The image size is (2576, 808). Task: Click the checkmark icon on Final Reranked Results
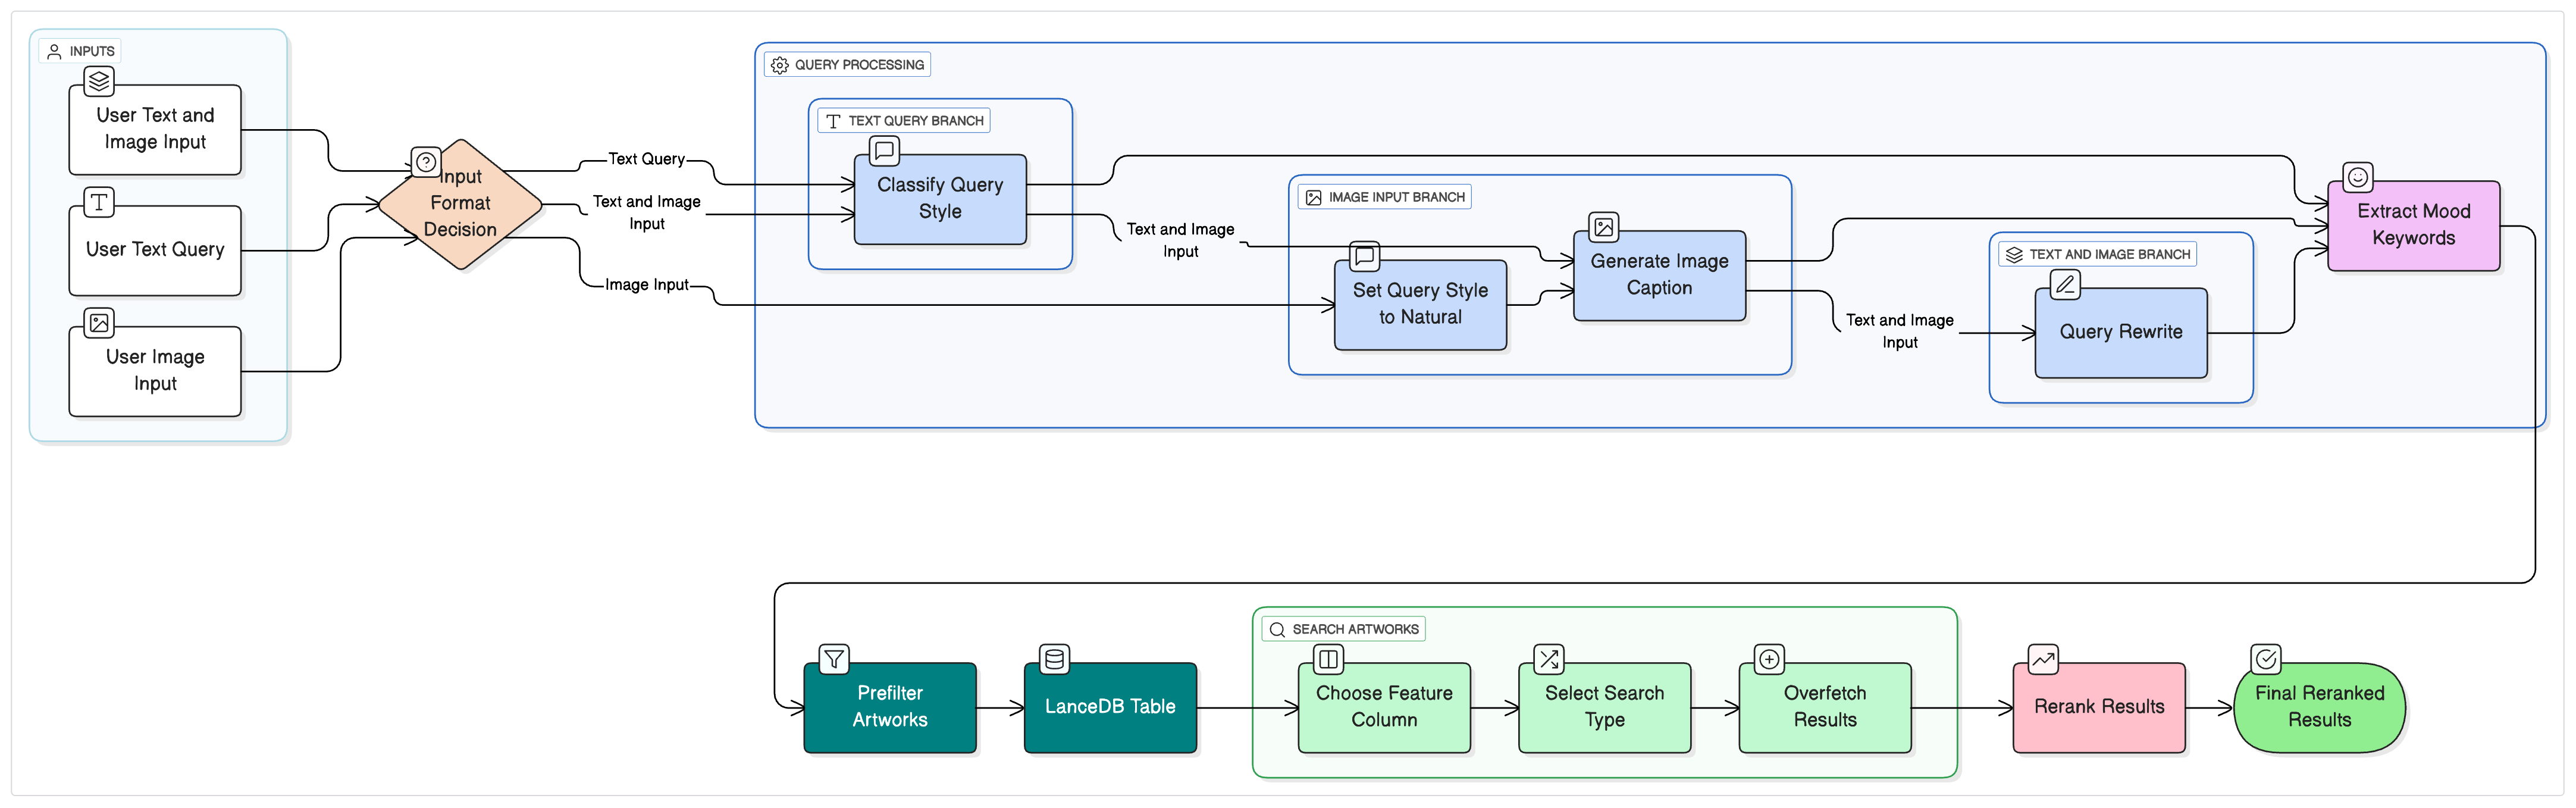click(x=2265, y=658)
